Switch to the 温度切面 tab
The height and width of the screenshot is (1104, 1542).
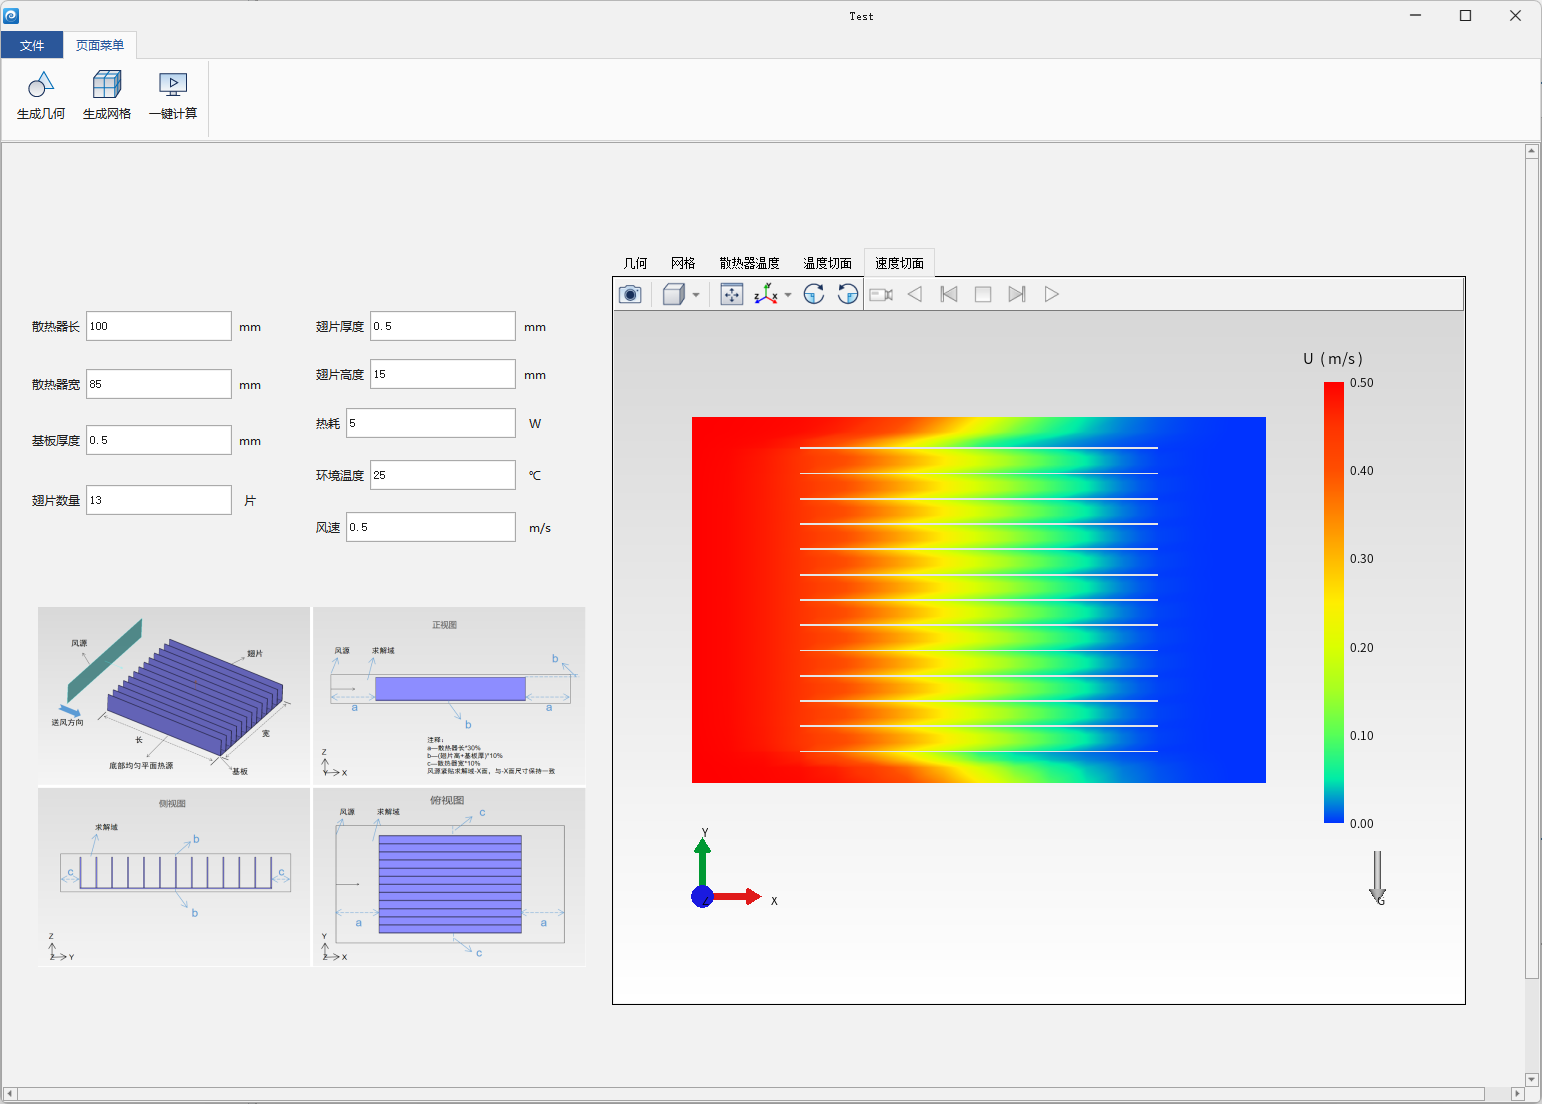coord(827,263)
